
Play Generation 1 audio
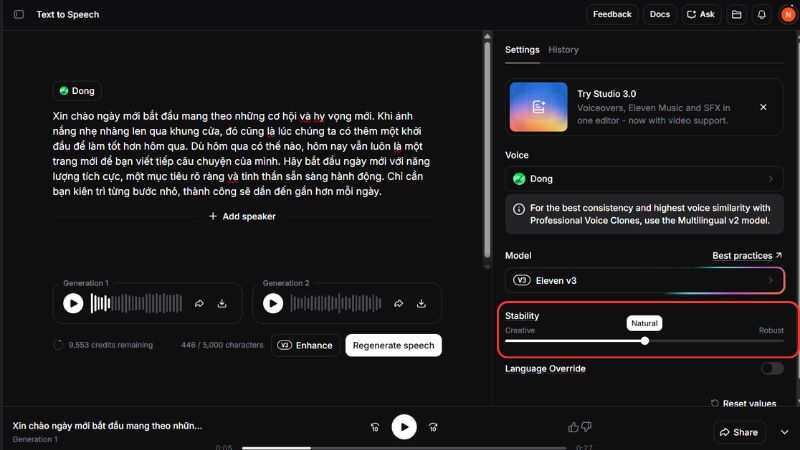click(73, 304)
